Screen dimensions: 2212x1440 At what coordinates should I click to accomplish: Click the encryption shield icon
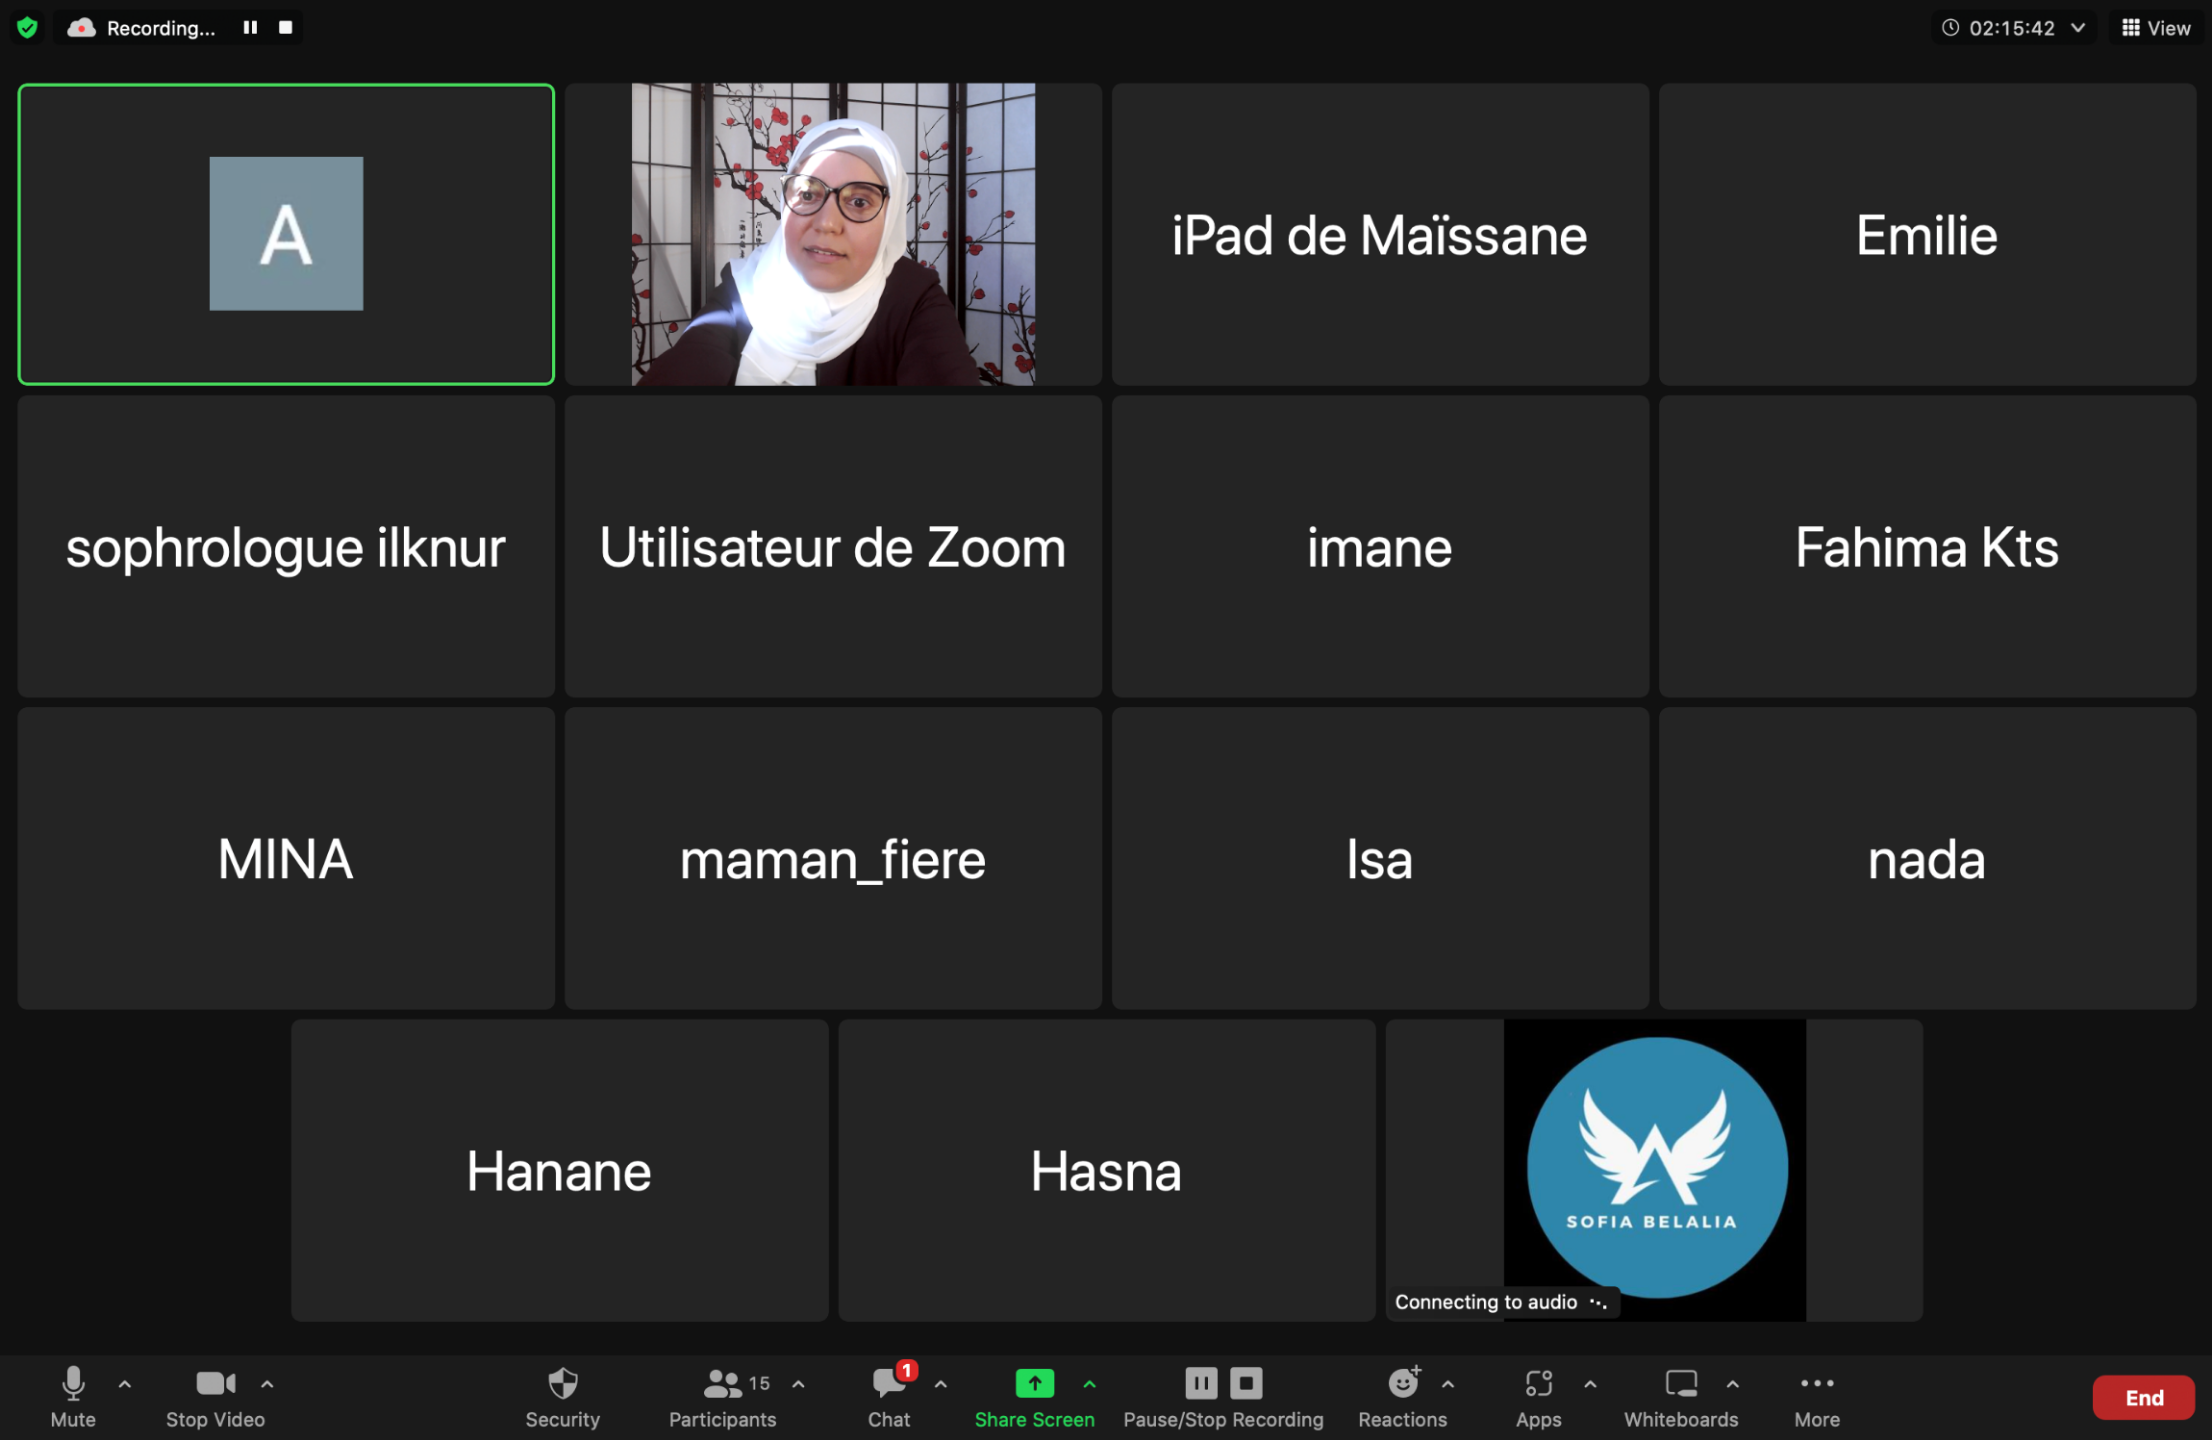coord(27,27)
